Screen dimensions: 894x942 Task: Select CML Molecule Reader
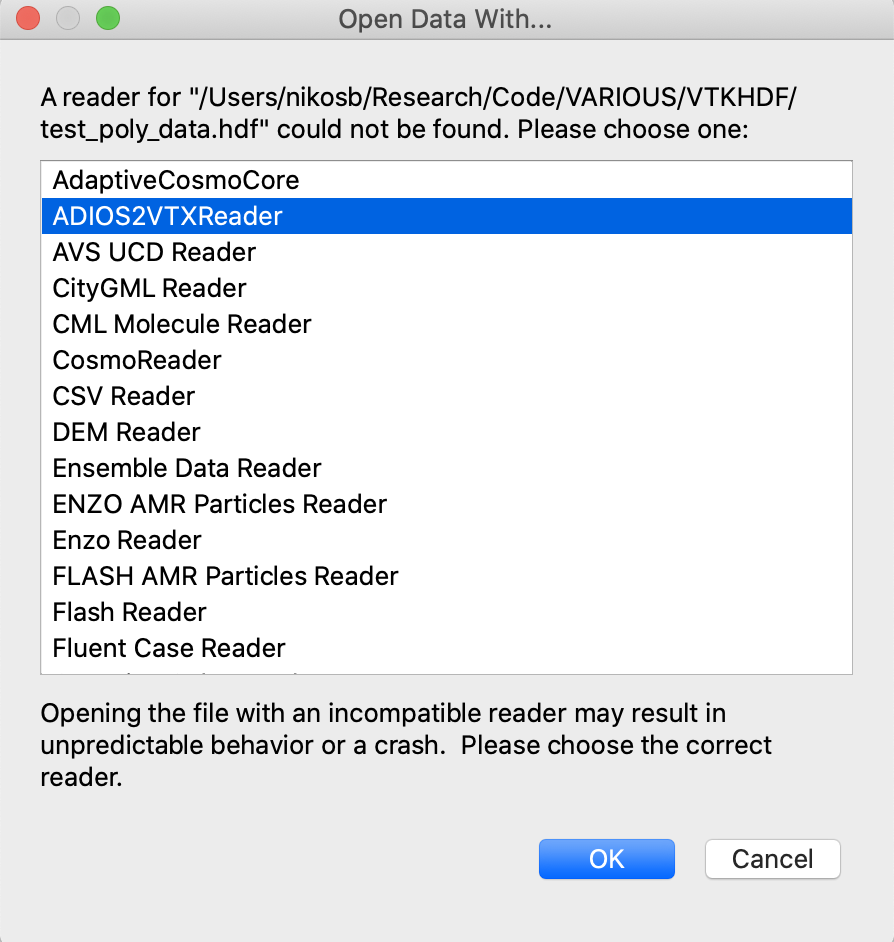[x=182, y=324]
